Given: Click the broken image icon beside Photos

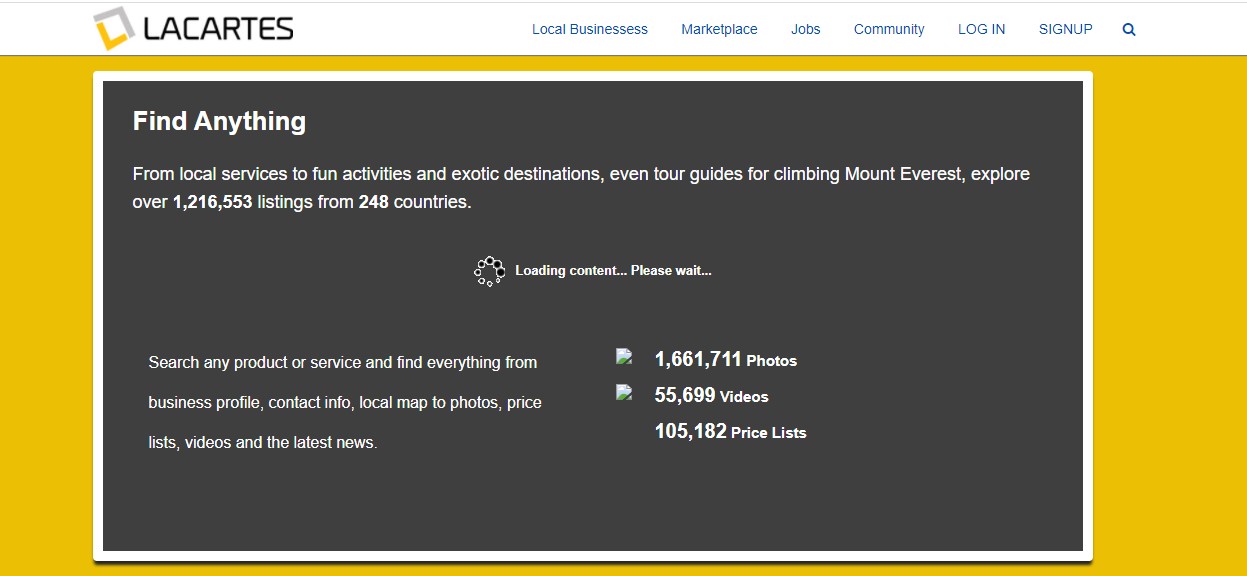Looking at the screenshot, I should [624, 357].
